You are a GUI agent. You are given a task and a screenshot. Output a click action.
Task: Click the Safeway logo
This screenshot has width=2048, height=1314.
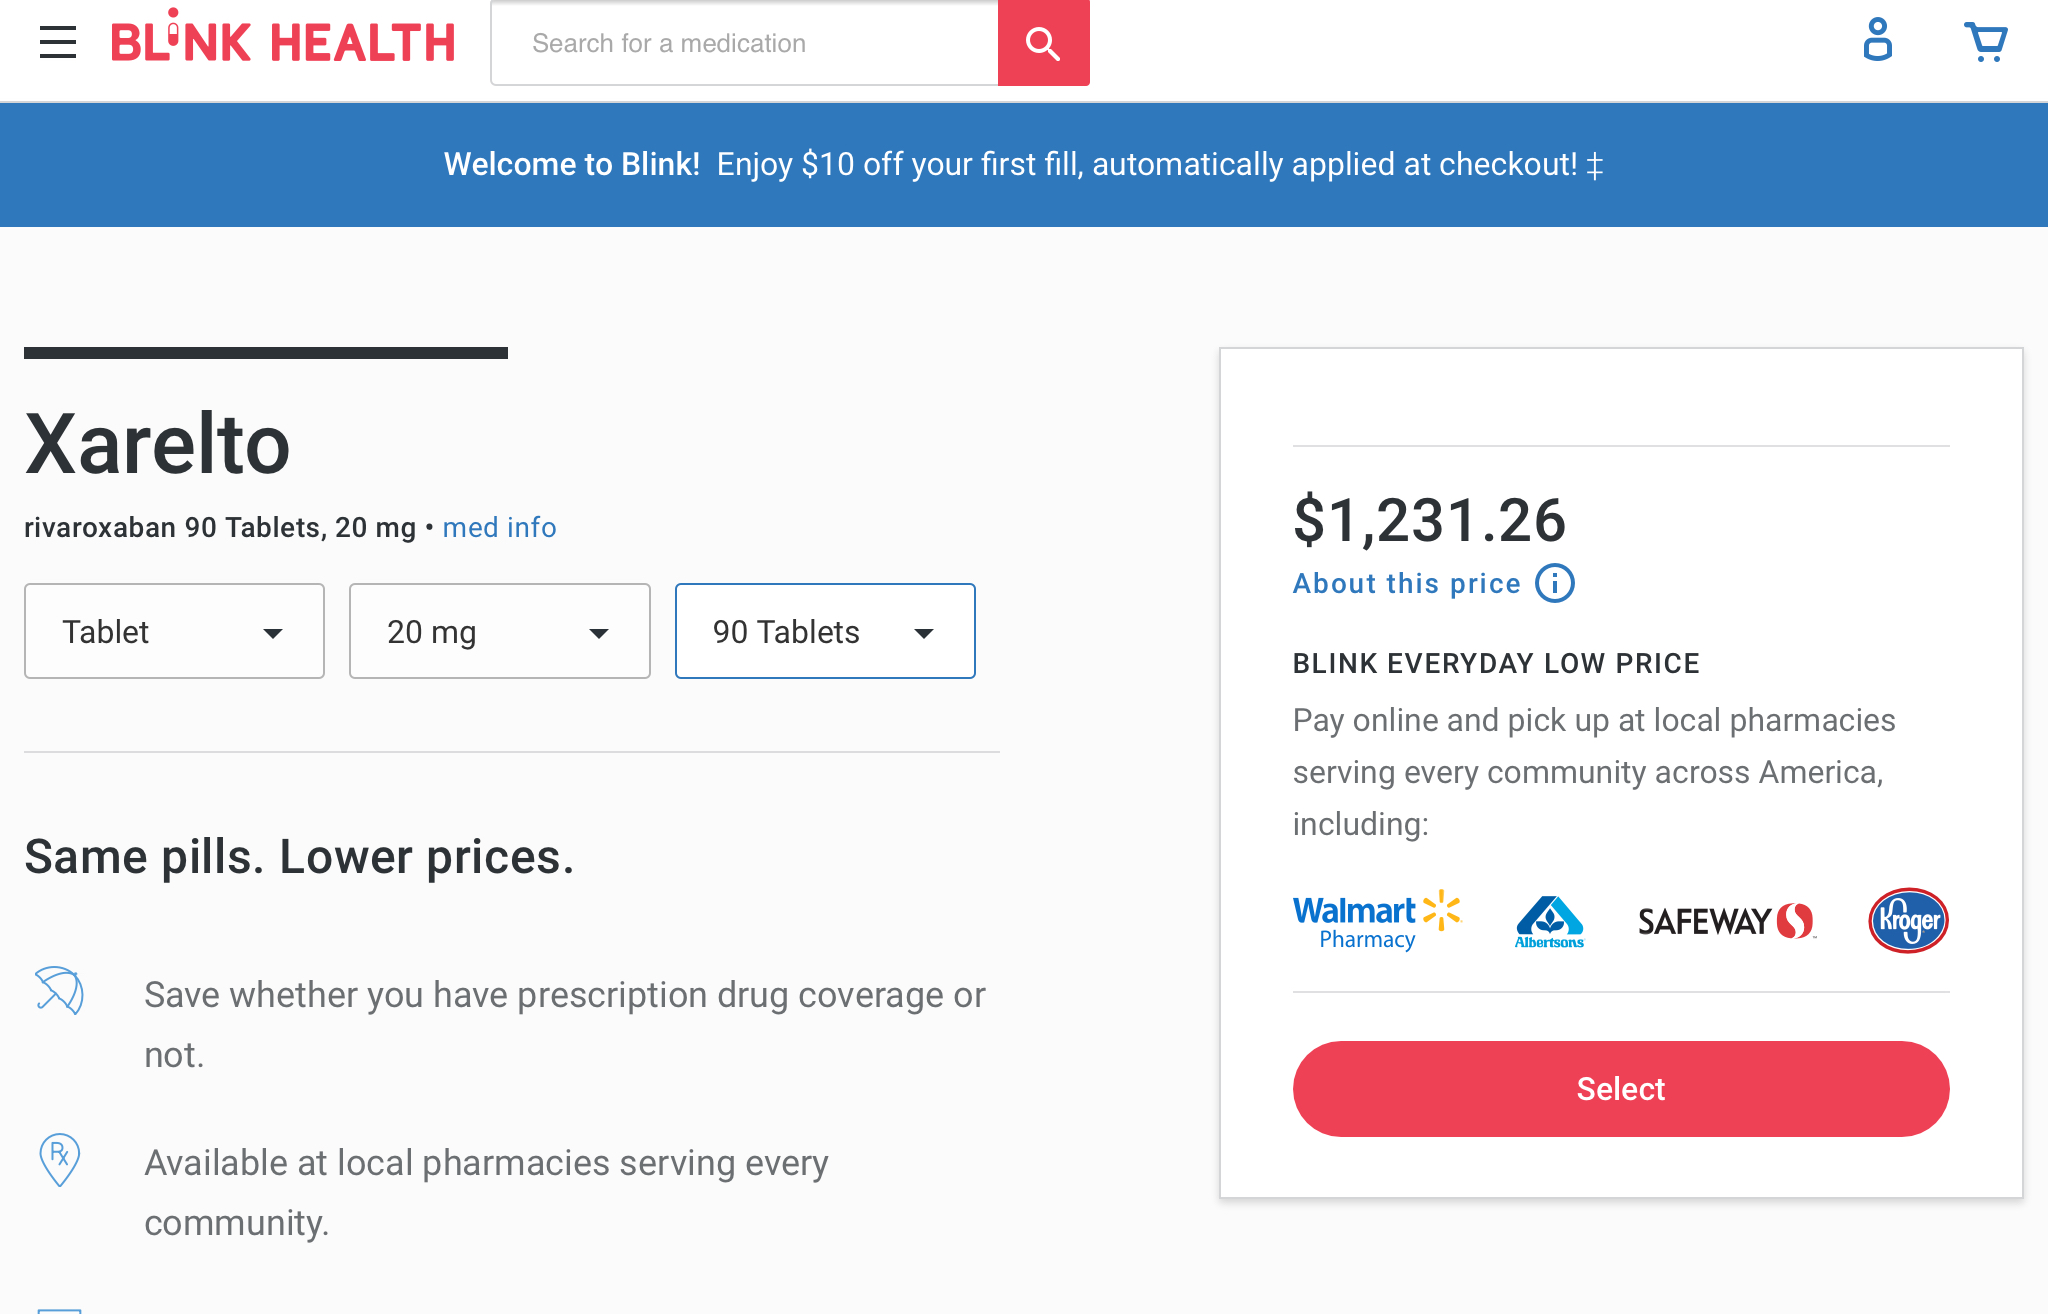pos(1725,921)
